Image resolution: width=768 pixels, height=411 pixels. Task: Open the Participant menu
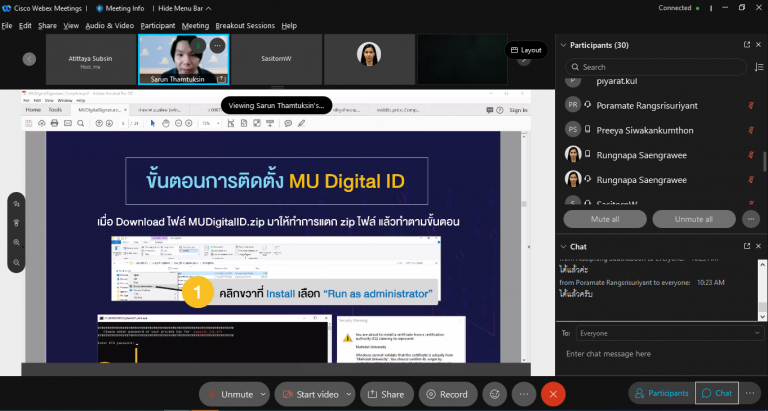point(158,25)
